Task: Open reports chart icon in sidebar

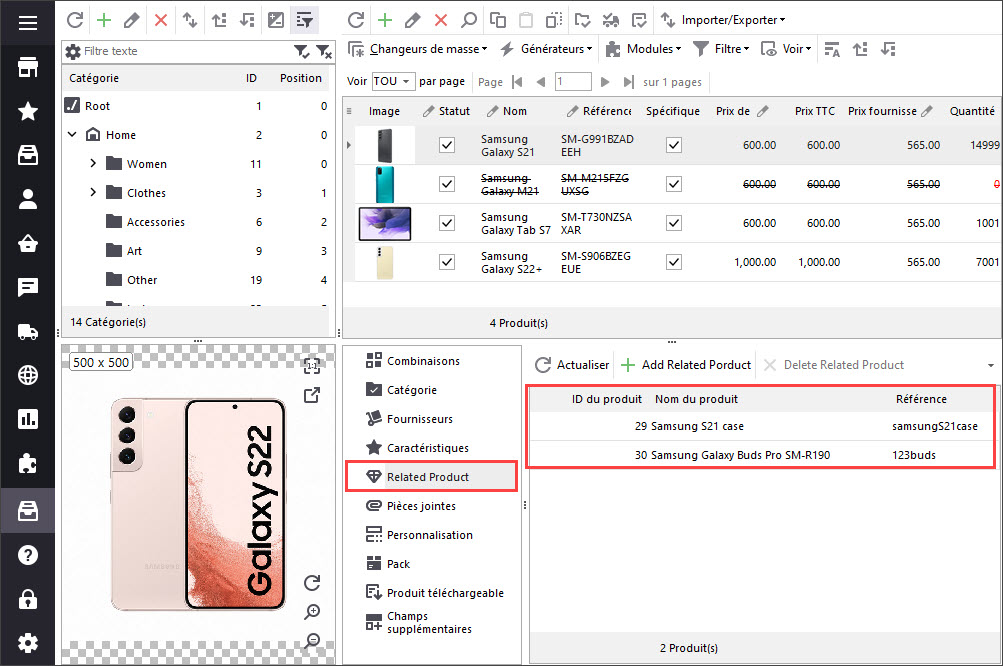Action: coord(28,419)
